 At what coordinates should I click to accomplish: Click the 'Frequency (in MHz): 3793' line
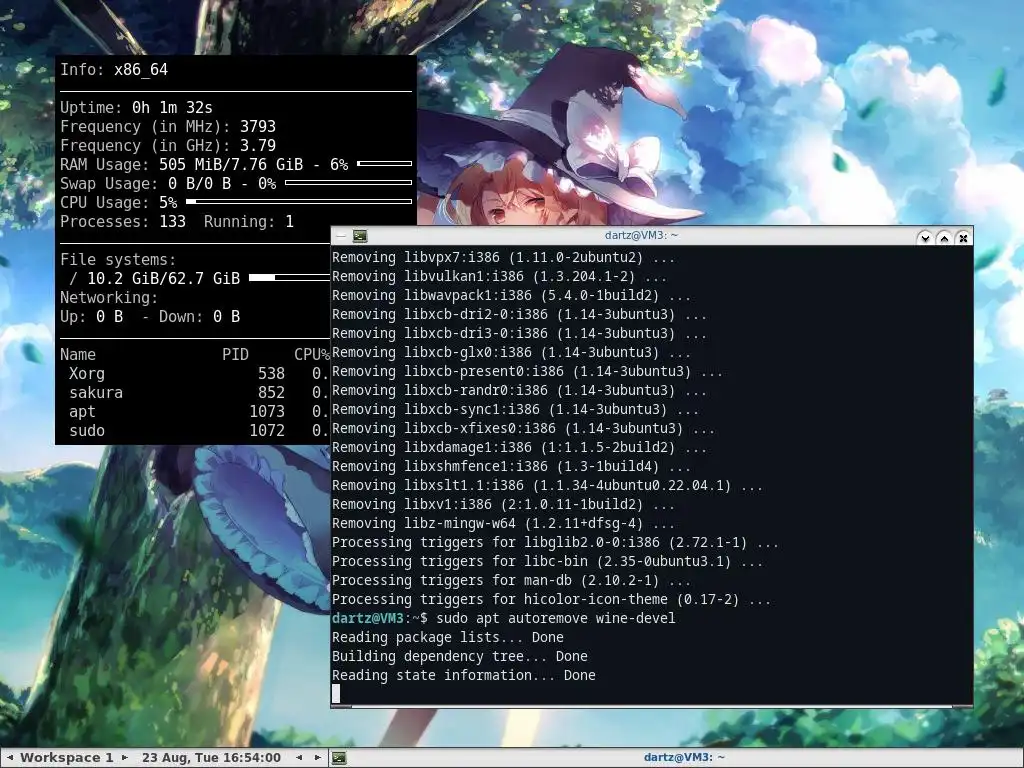pyautogui.click(x=168, y=126)
